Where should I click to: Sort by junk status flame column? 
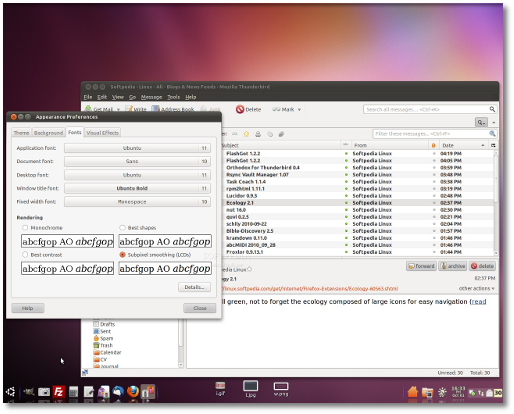[x=433, y=145]
